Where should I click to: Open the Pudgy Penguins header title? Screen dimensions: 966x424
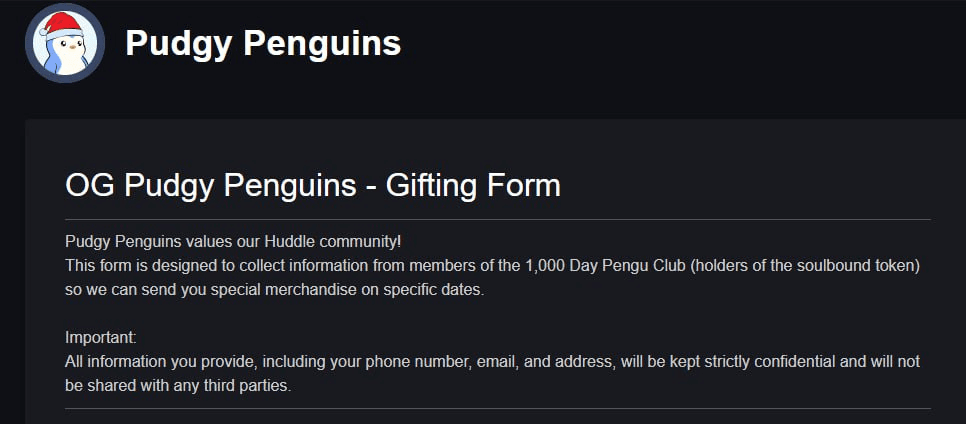[x=263, y=43]
